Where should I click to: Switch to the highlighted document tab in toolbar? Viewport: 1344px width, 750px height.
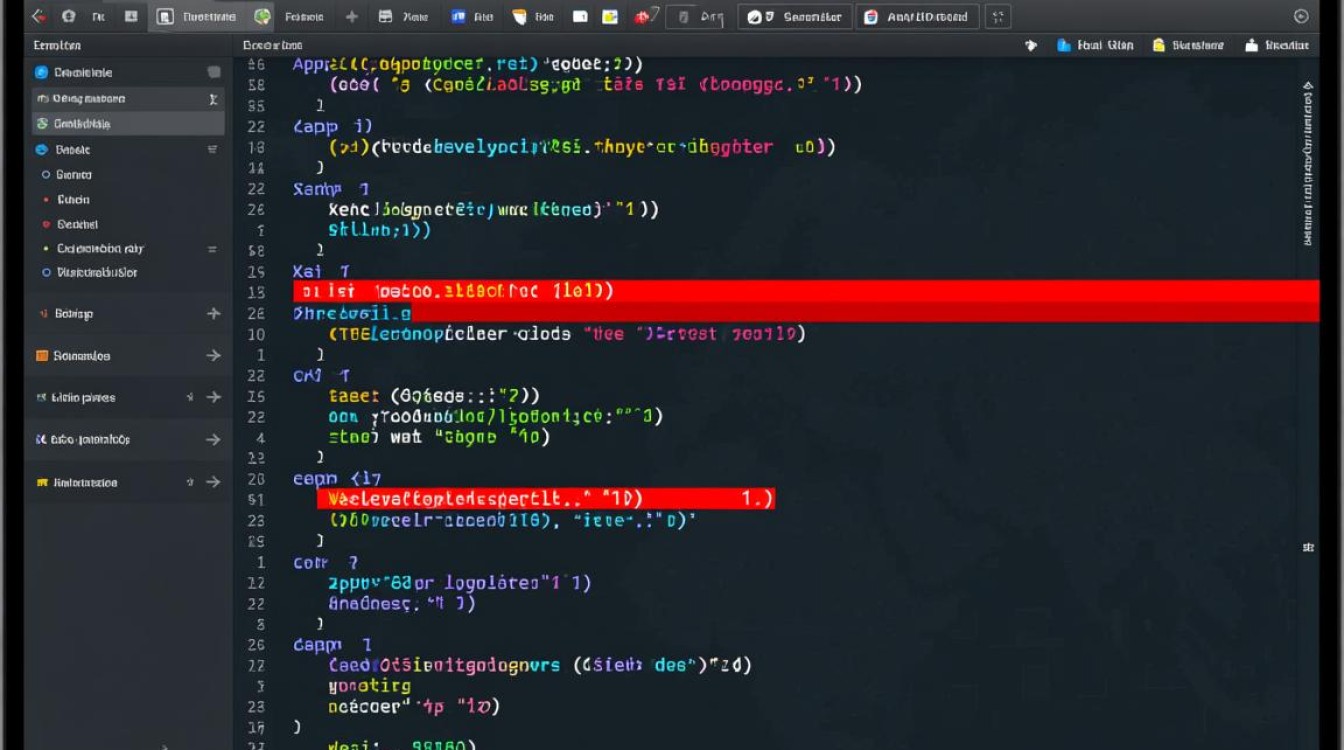click(197, 16)
